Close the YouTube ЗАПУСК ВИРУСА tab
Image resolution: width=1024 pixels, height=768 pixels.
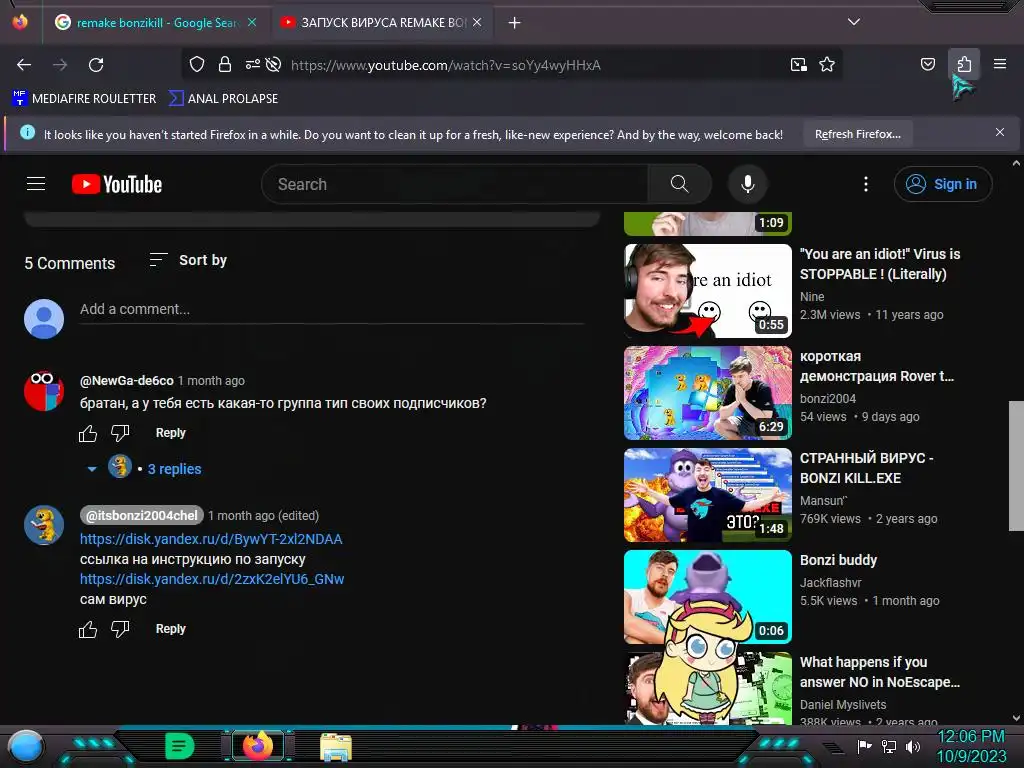pos(477,22)
